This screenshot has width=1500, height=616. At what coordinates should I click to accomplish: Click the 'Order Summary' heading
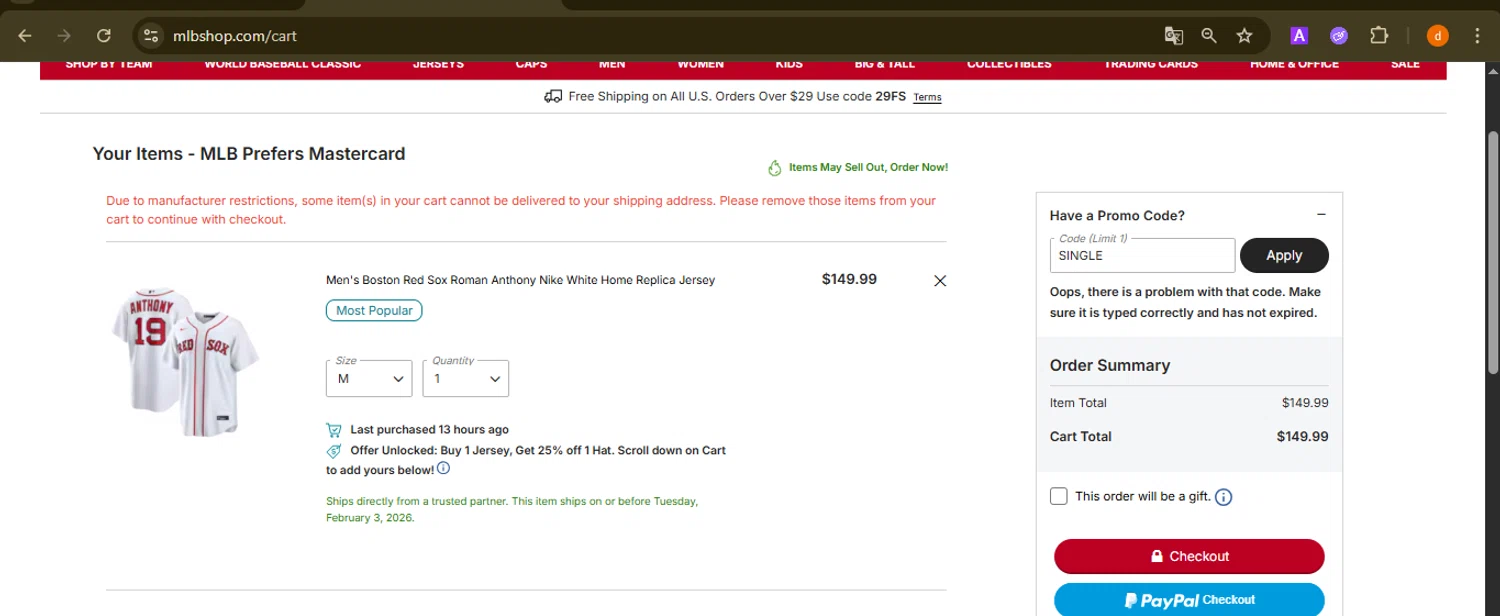[x=1110, y=365]
